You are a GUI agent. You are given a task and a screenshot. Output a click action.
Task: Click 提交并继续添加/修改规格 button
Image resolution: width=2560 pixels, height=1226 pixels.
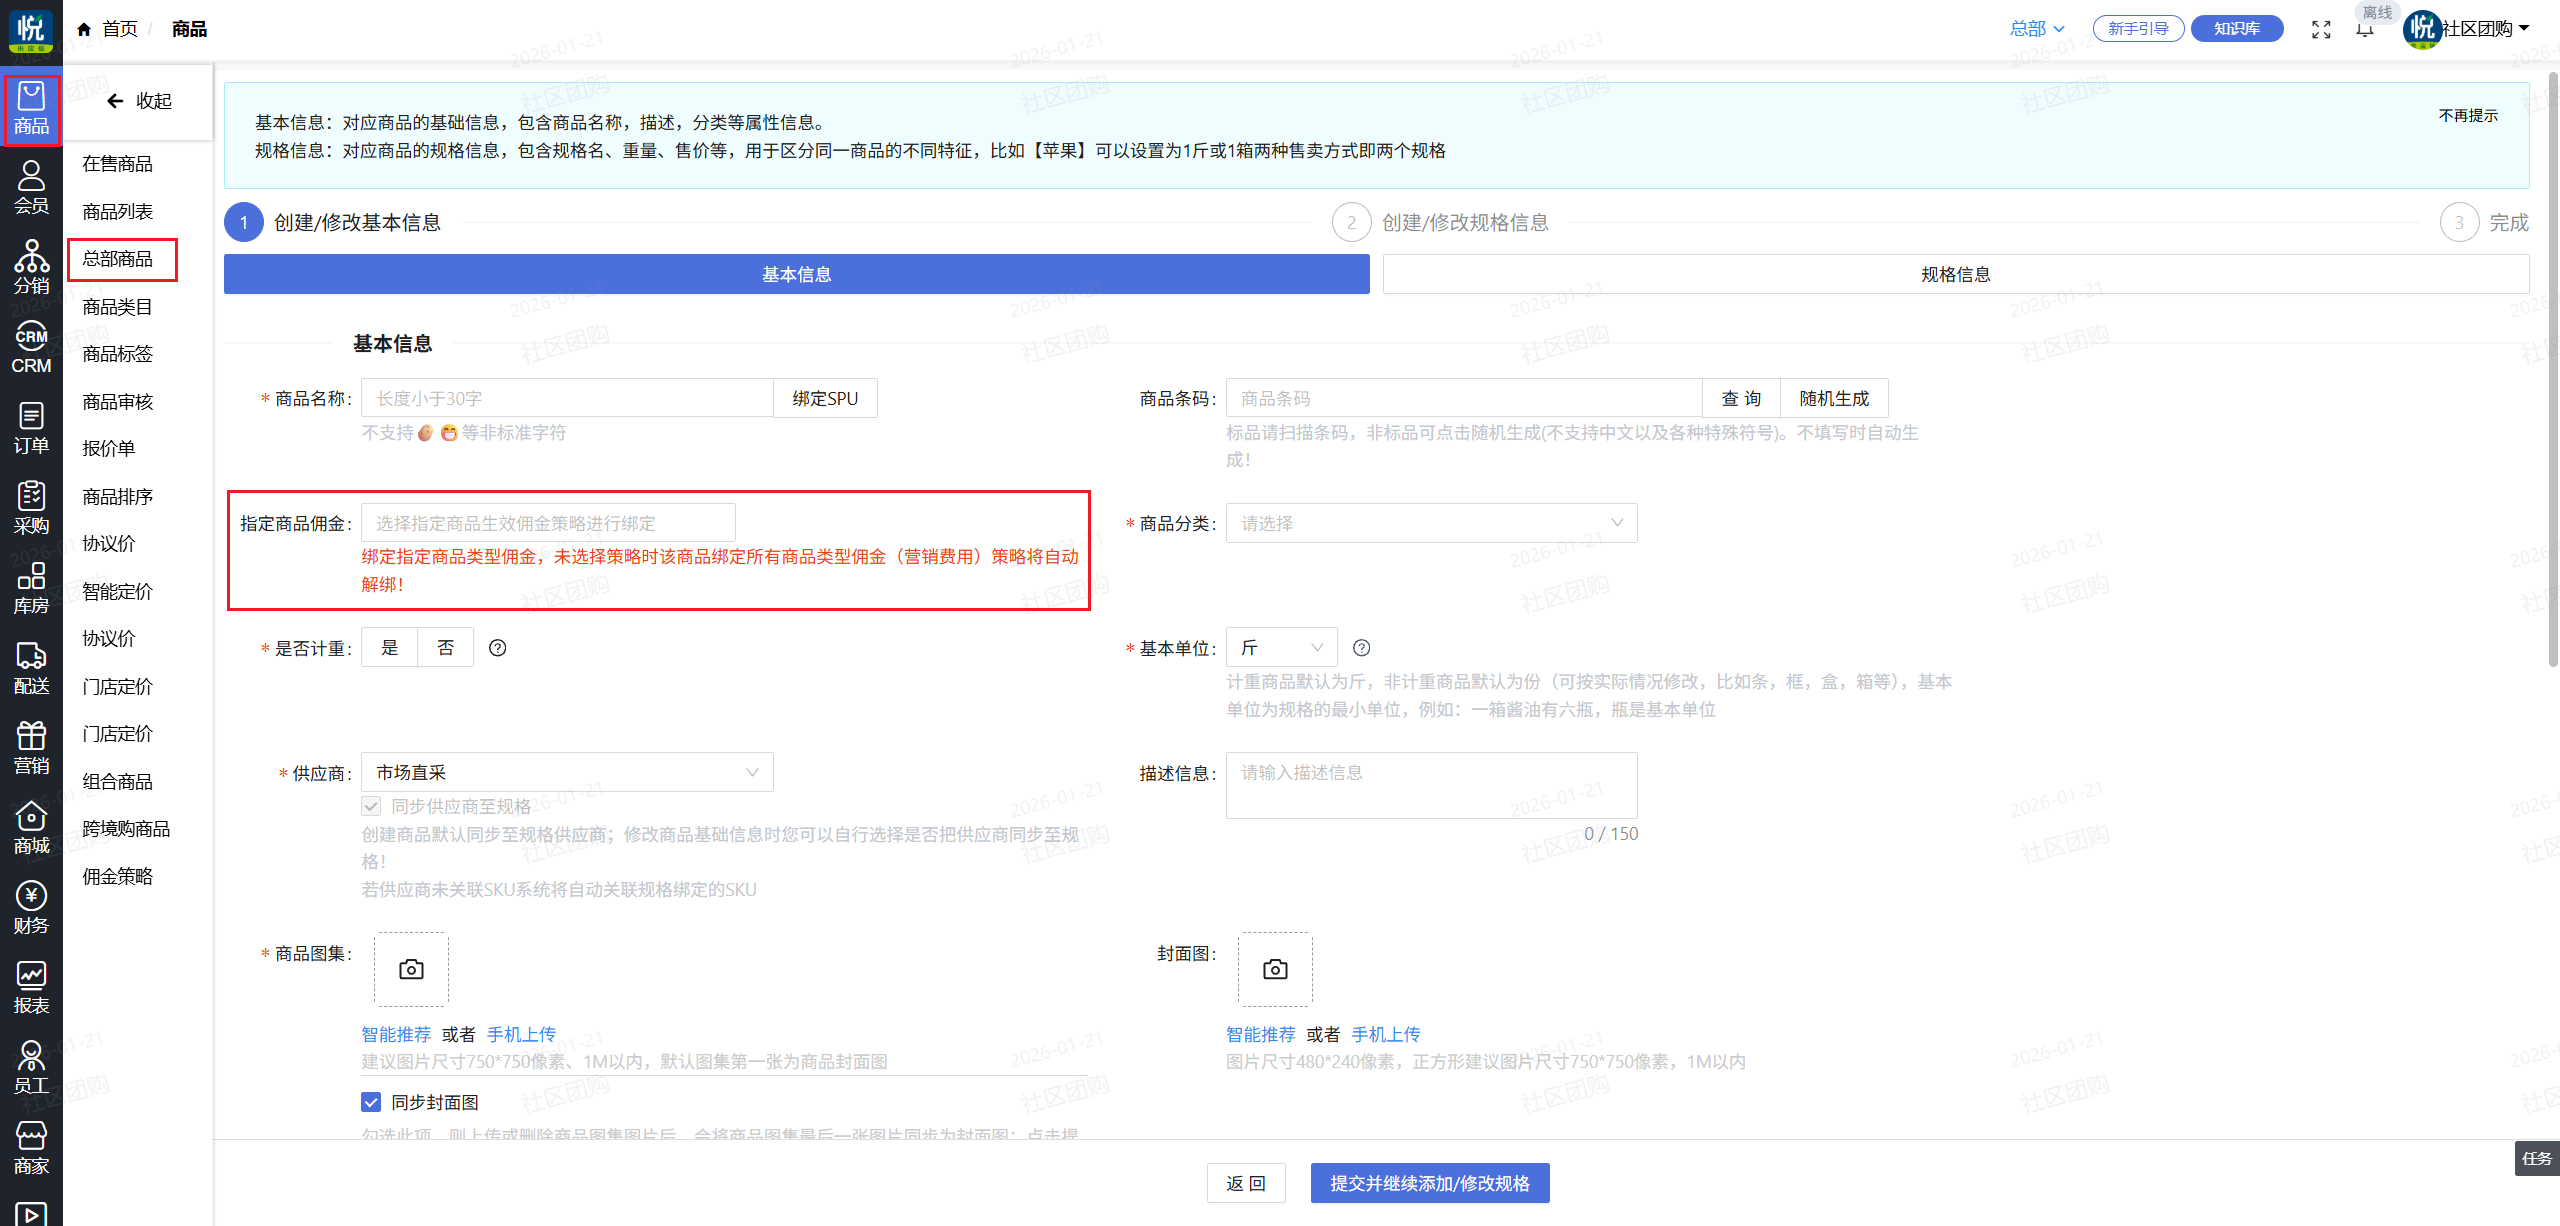pos(1430,1183)
